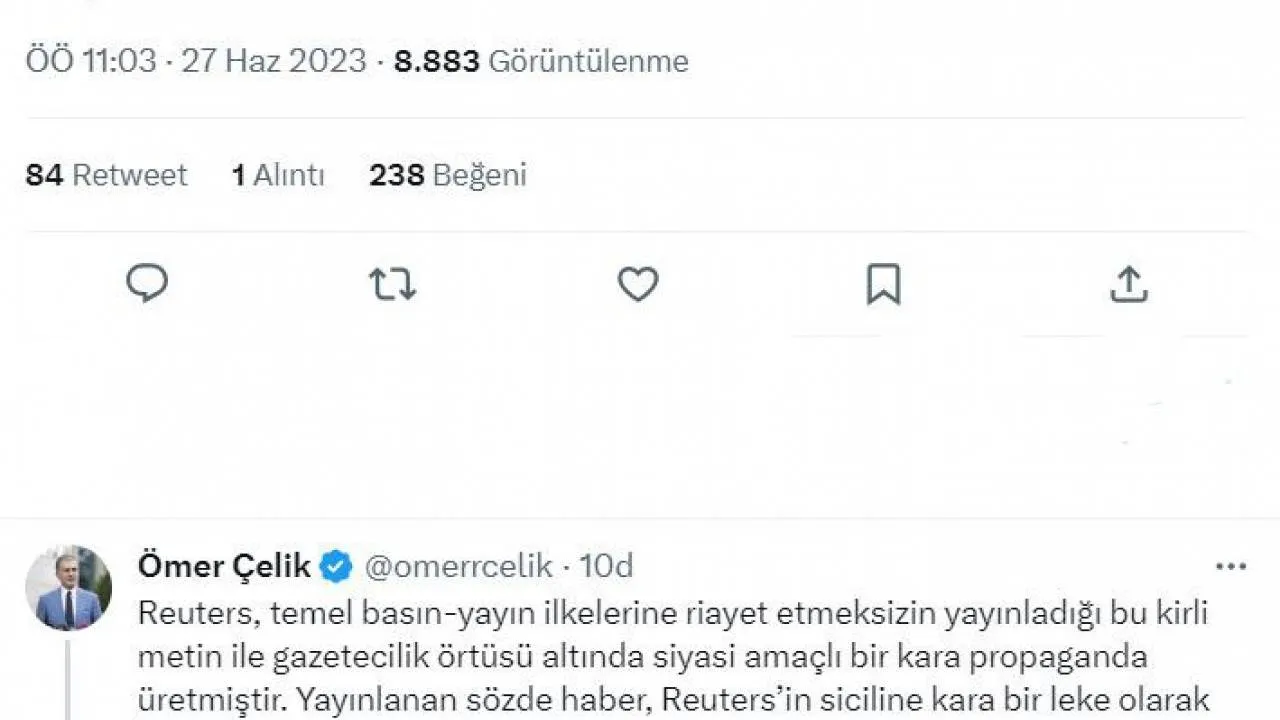Click the thread line under Ömer Çelik's avatar
The image size is (1280, 720).
[x=68, y=680]
